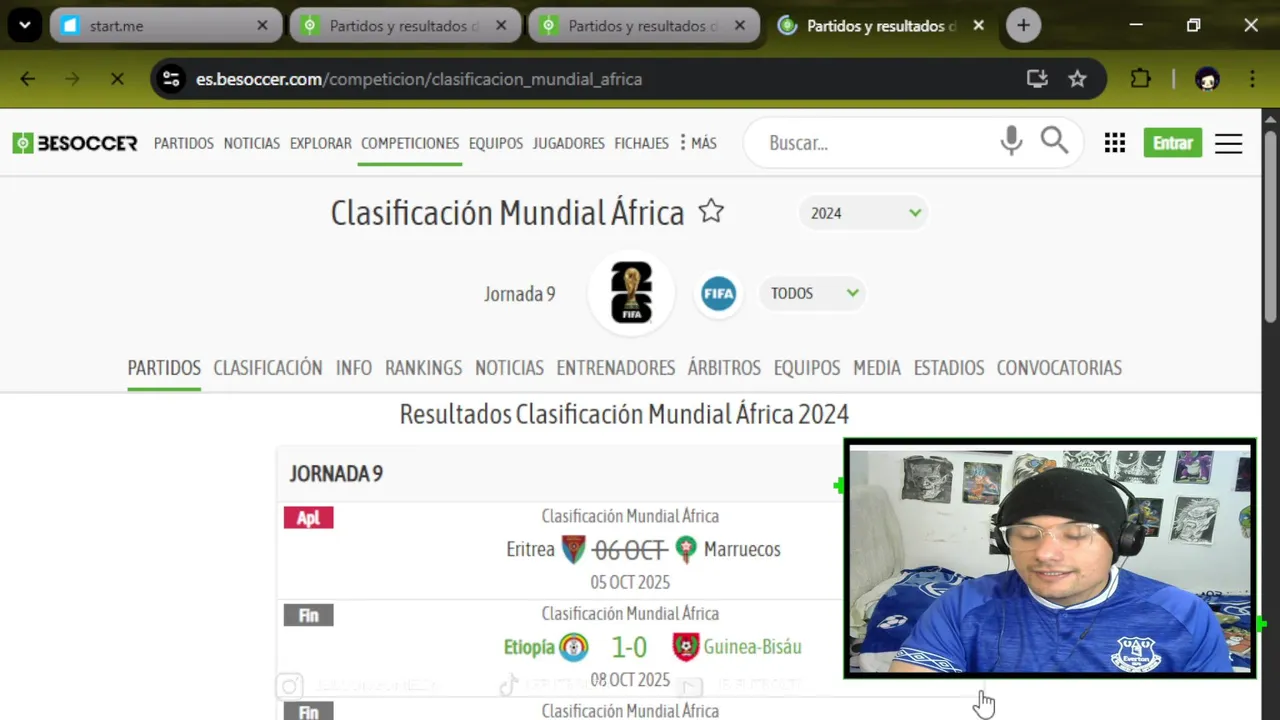Click the JORNADA 9 header
The width and height of the screenshot is (1280, 720).
click(336, 473)
